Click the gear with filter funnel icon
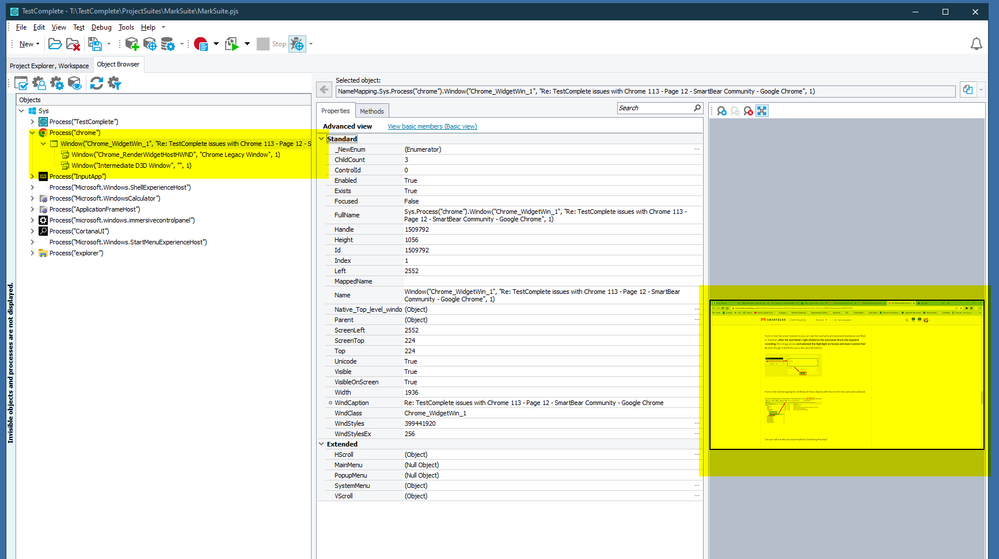Image resolution: width=999 pixels, height=559 pixels. (x=115, y=83)
